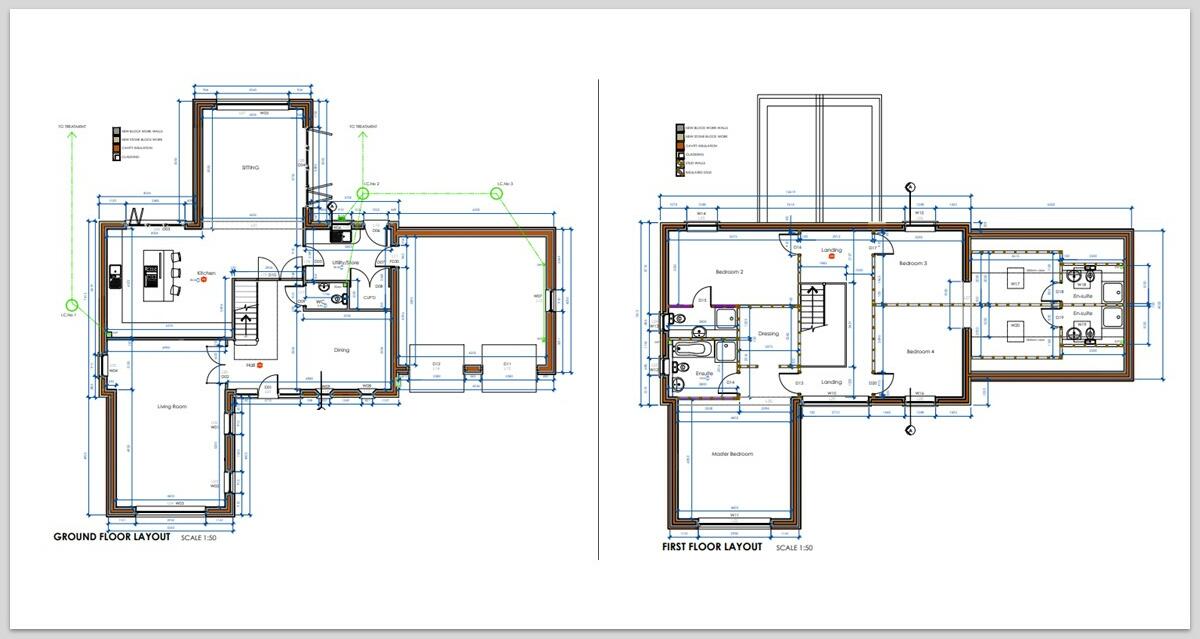This screenshot has width=1200, height=639.
Task: Click the Bedroom 4 label
Action: pyautogui.click(x=920, y=352)
